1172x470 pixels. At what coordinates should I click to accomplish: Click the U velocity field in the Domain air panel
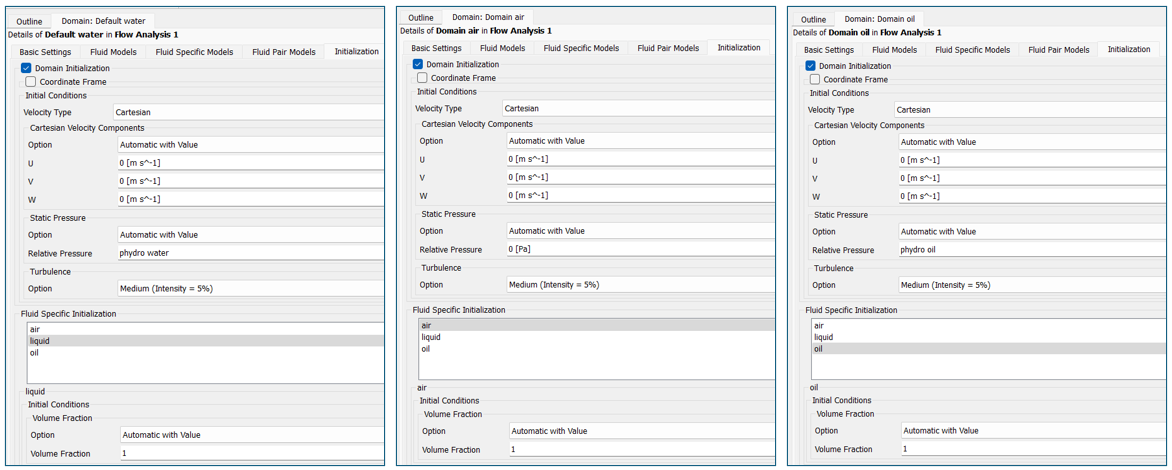coord(638,160)
